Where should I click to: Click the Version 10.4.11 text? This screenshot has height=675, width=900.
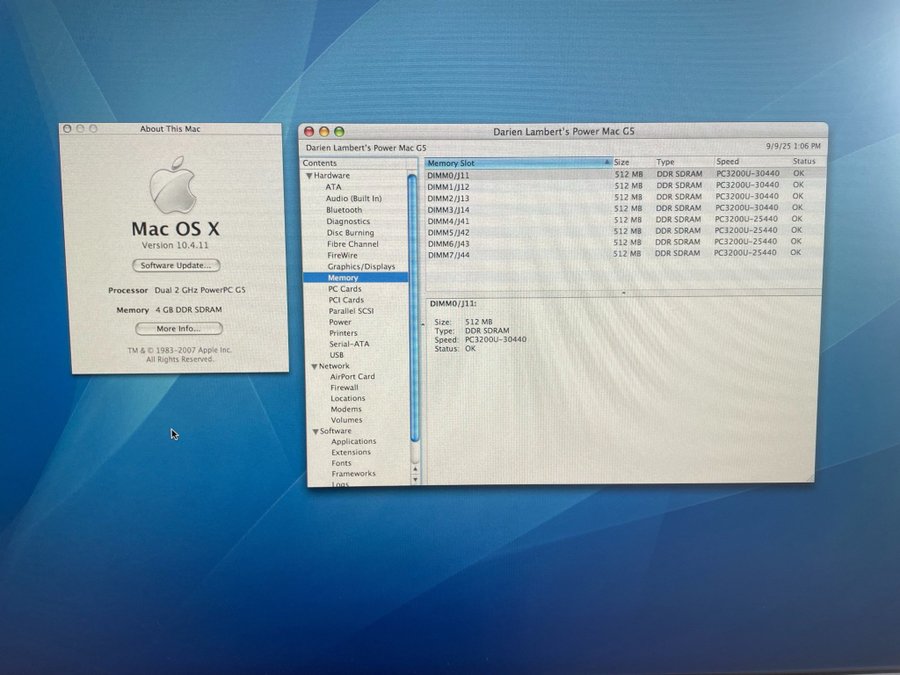pyautogui.click(x=175, y=245)
